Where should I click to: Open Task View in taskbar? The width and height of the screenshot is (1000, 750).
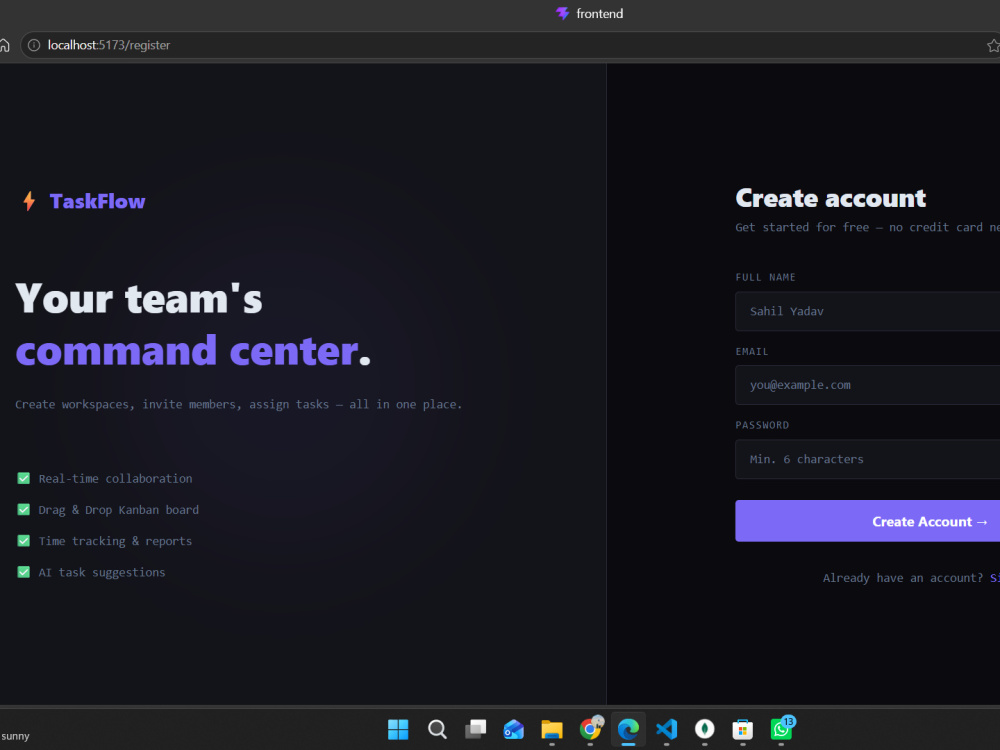click(475, 729)
